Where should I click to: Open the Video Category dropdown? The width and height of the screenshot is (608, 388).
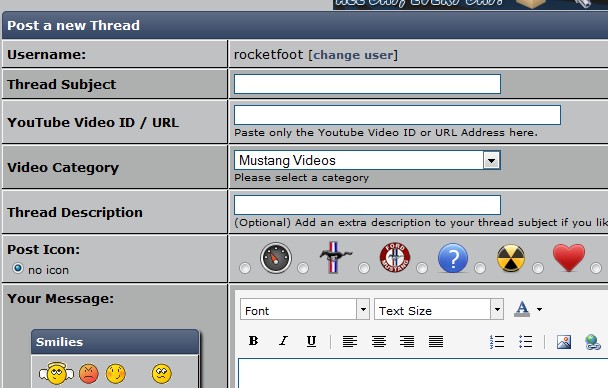point(491,160)
